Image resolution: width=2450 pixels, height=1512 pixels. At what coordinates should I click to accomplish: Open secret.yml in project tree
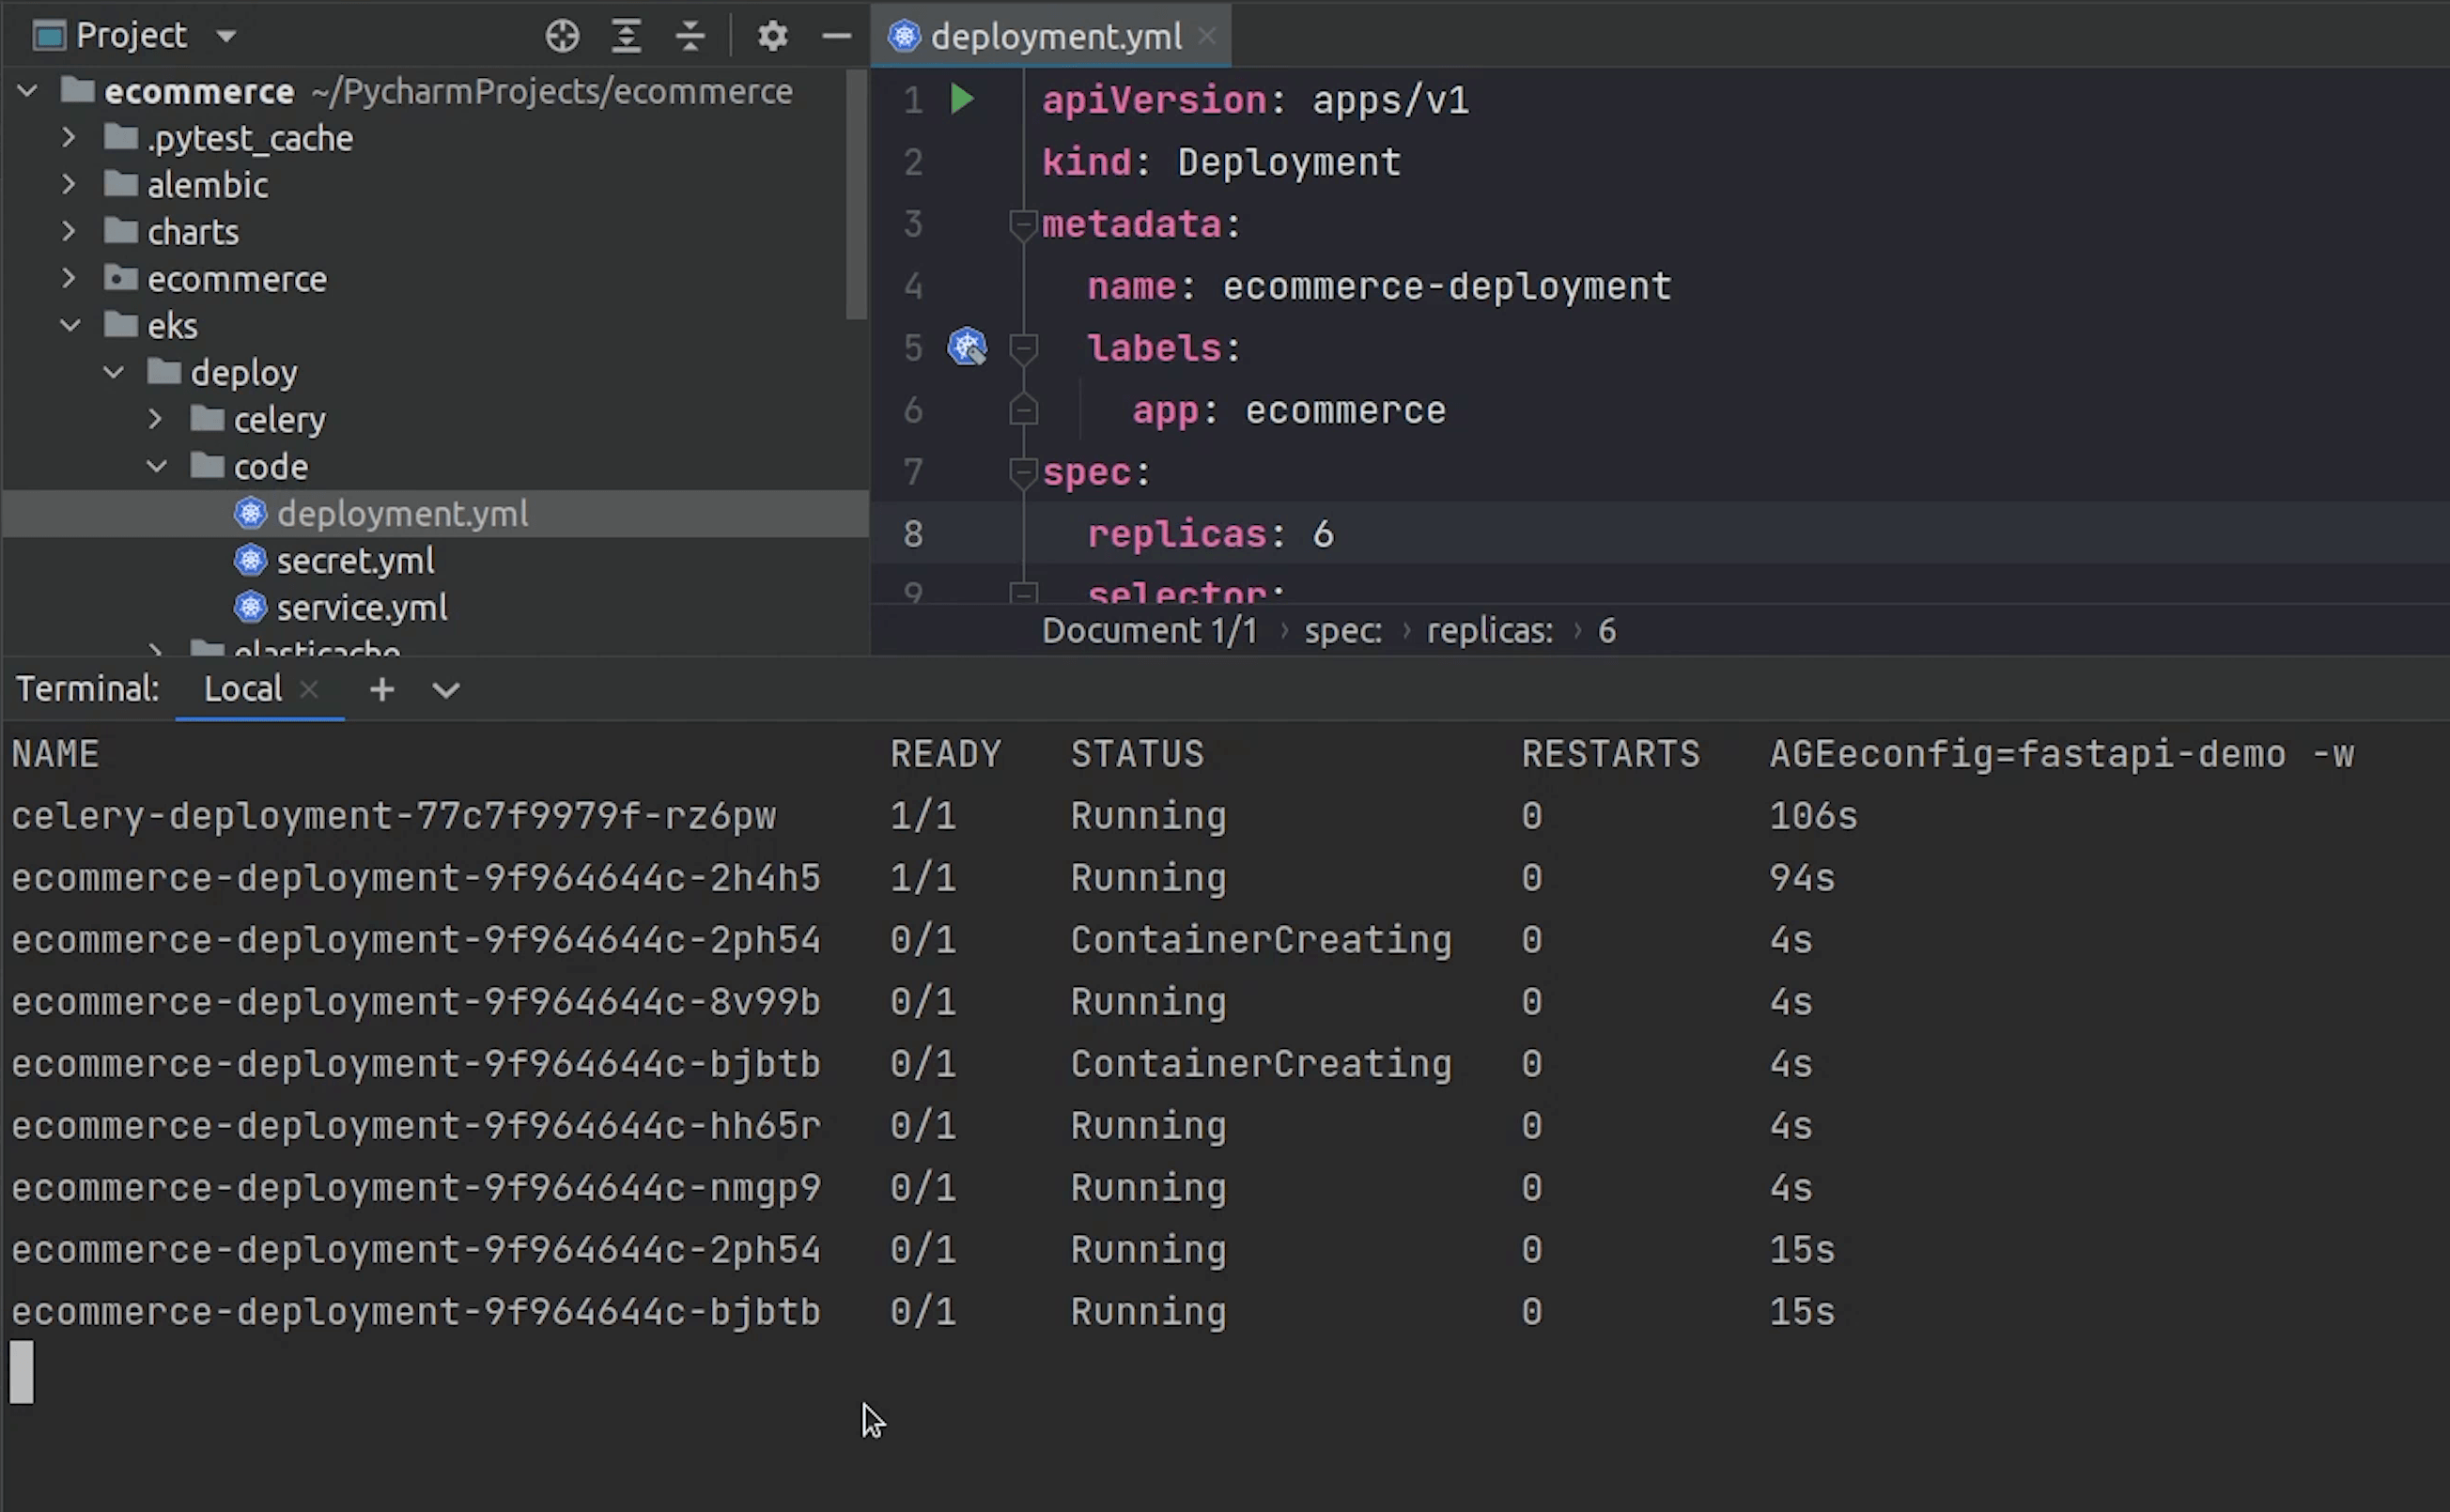355,561
